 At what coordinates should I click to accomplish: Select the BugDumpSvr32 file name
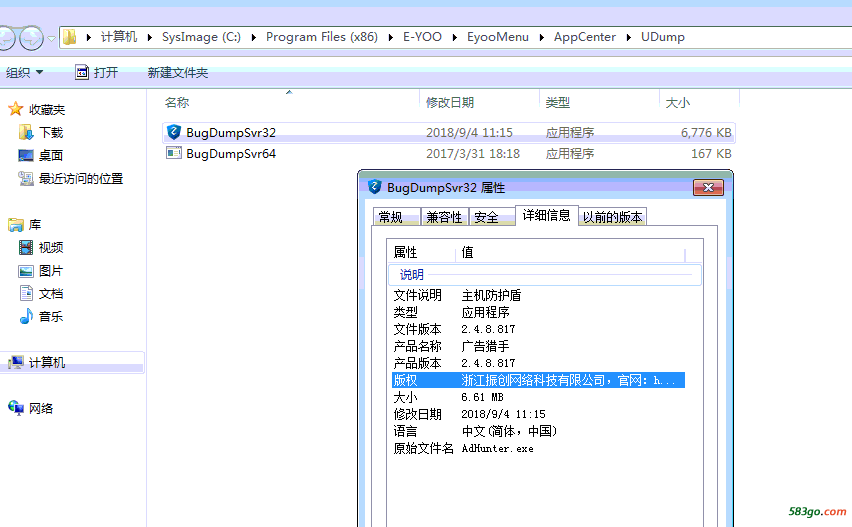(231, 133)
